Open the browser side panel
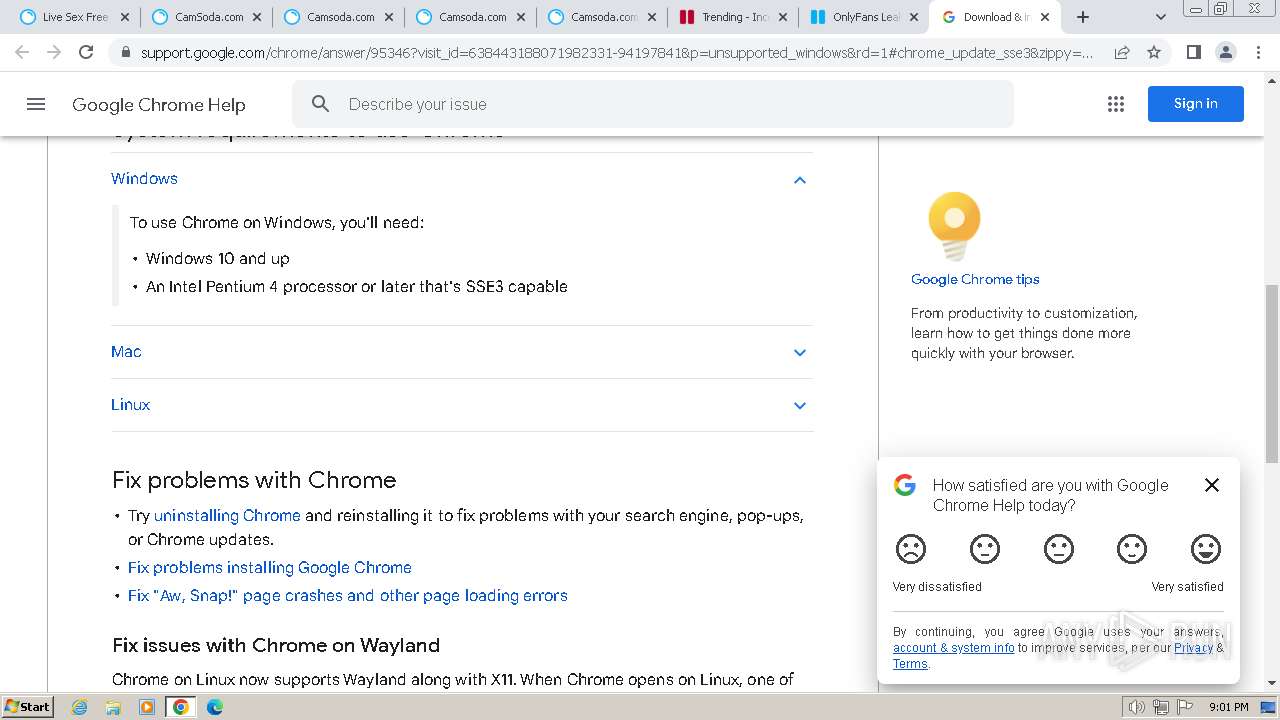The image size is (1280, 720). [x=1193, y=52]
